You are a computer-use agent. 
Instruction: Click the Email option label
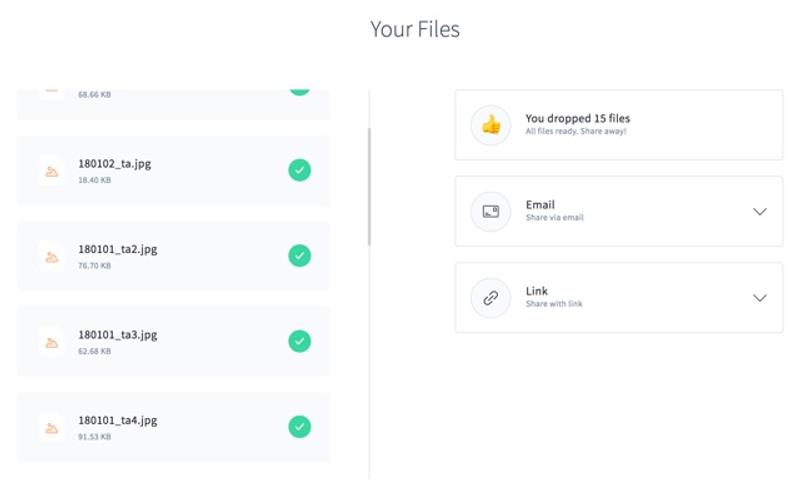pos(540,205)
